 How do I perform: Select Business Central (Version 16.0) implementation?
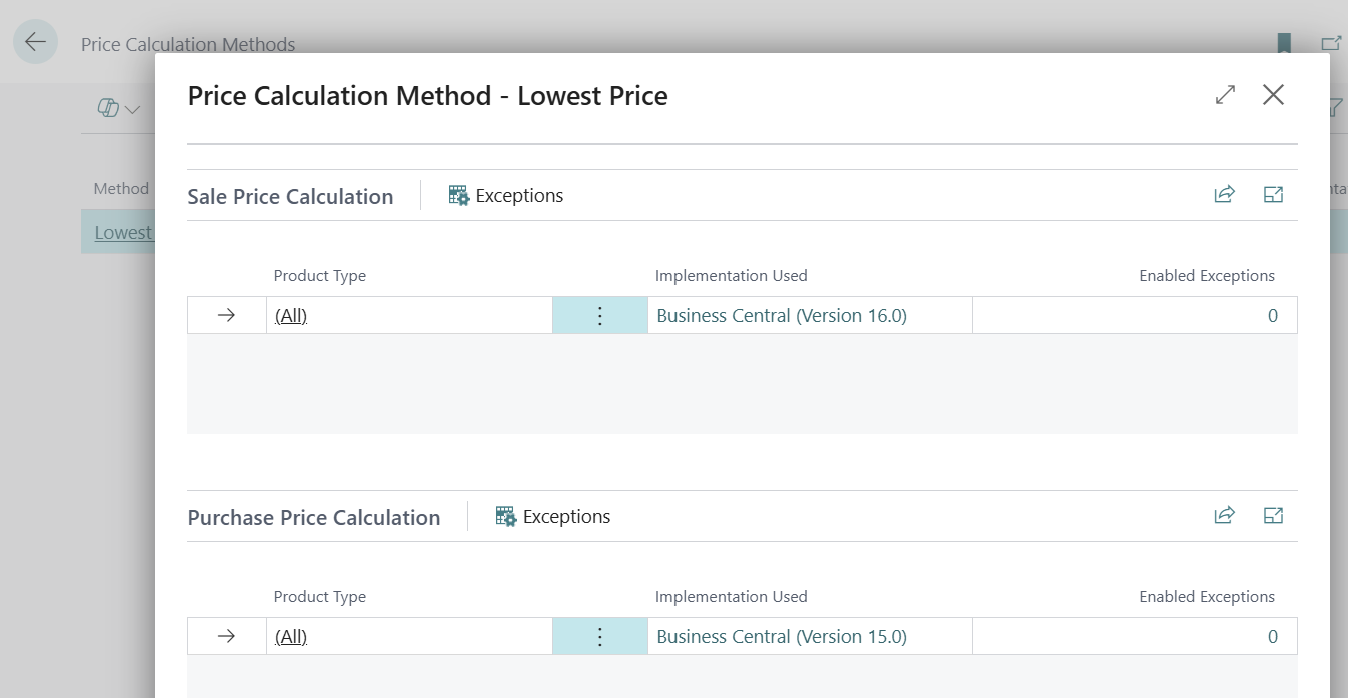click(x=781, y=316)
